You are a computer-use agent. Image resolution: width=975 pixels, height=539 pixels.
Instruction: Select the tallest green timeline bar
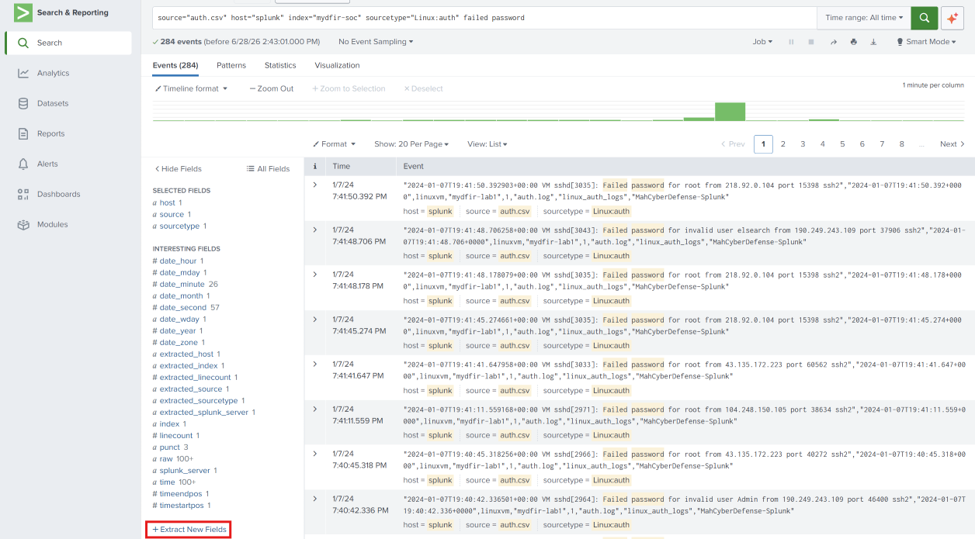click(730, 112)
